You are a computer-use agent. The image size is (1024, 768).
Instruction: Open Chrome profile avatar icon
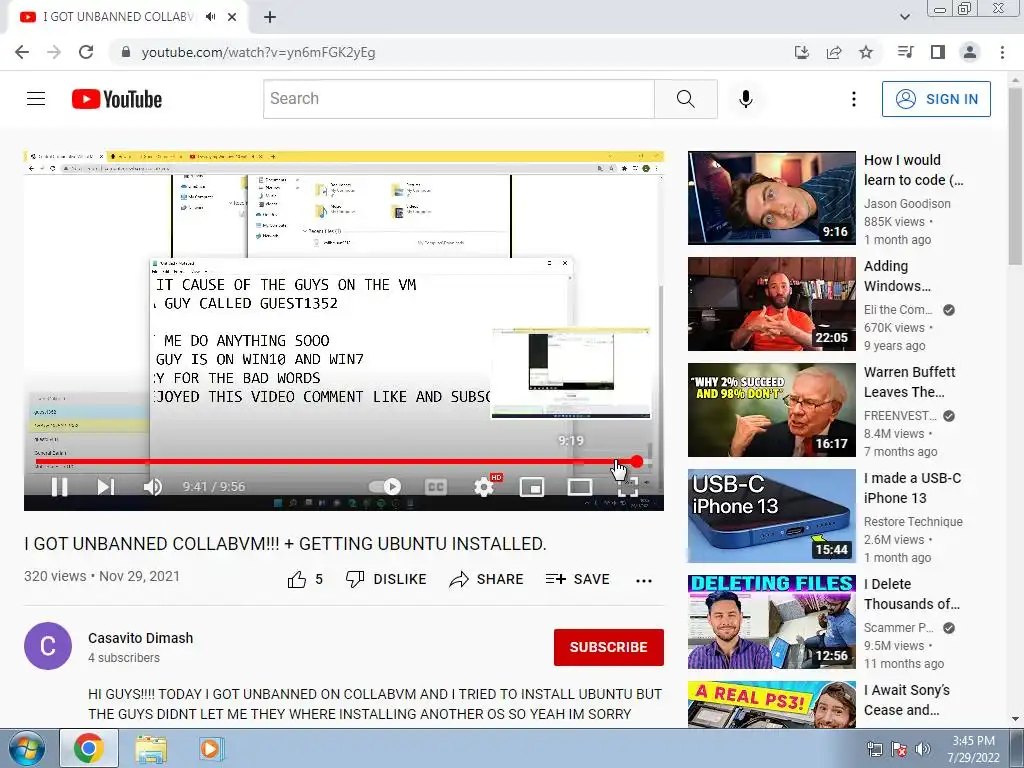tap(970, 52)
